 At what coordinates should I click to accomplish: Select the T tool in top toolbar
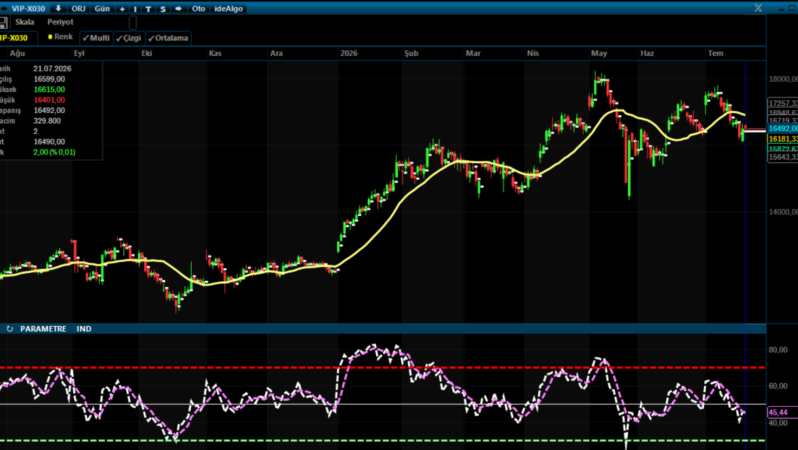pyautogui.click(x=148, y=9)
